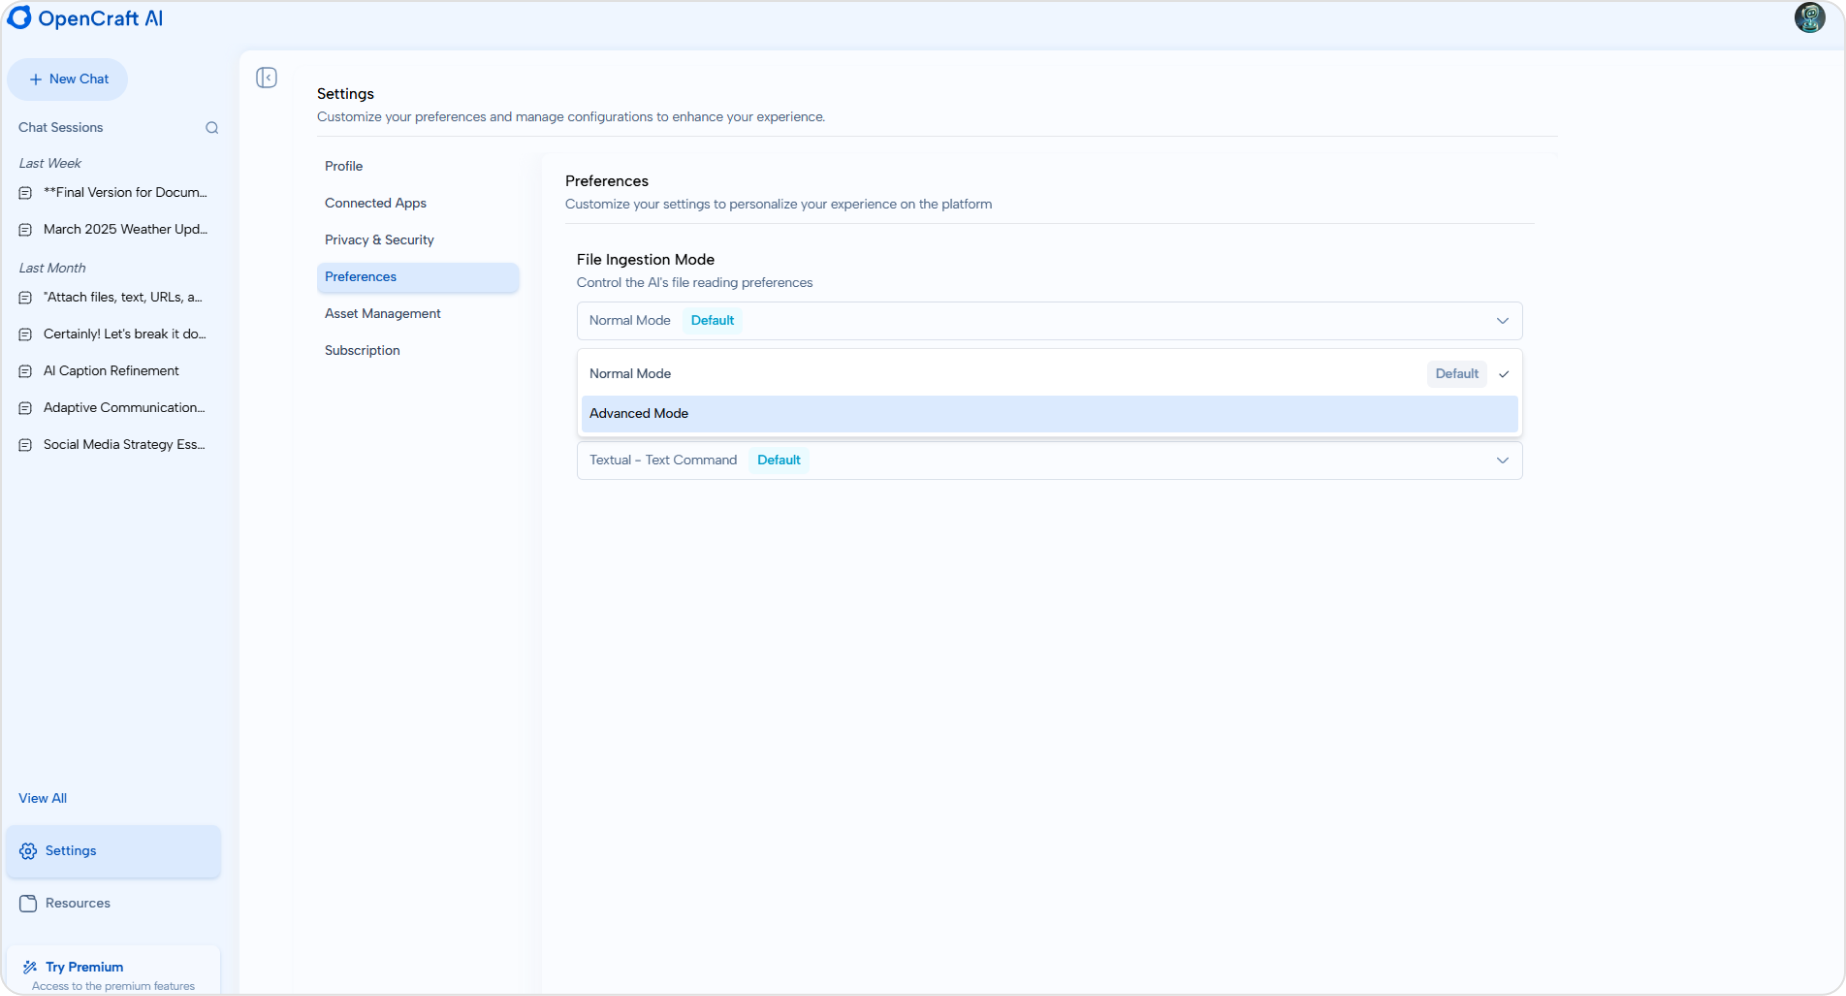Switch to Connected Apps tab
The height and width of the screenshot is (996, 1846).
[375, 203]
